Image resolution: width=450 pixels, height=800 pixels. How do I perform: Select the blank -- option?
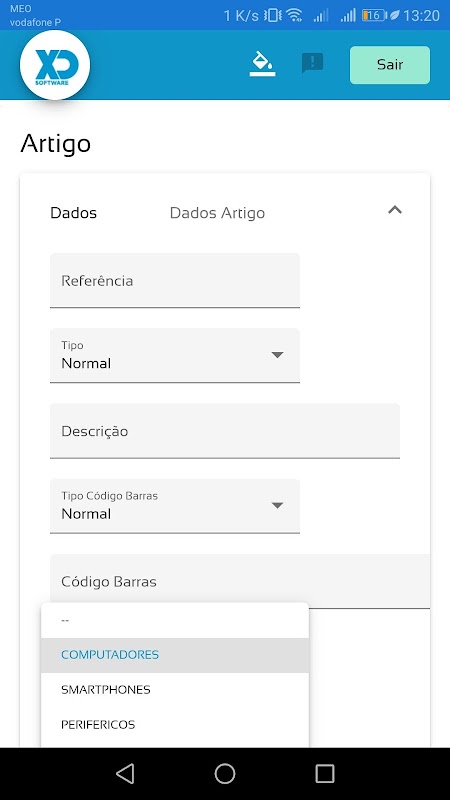(x=175, y=620)
